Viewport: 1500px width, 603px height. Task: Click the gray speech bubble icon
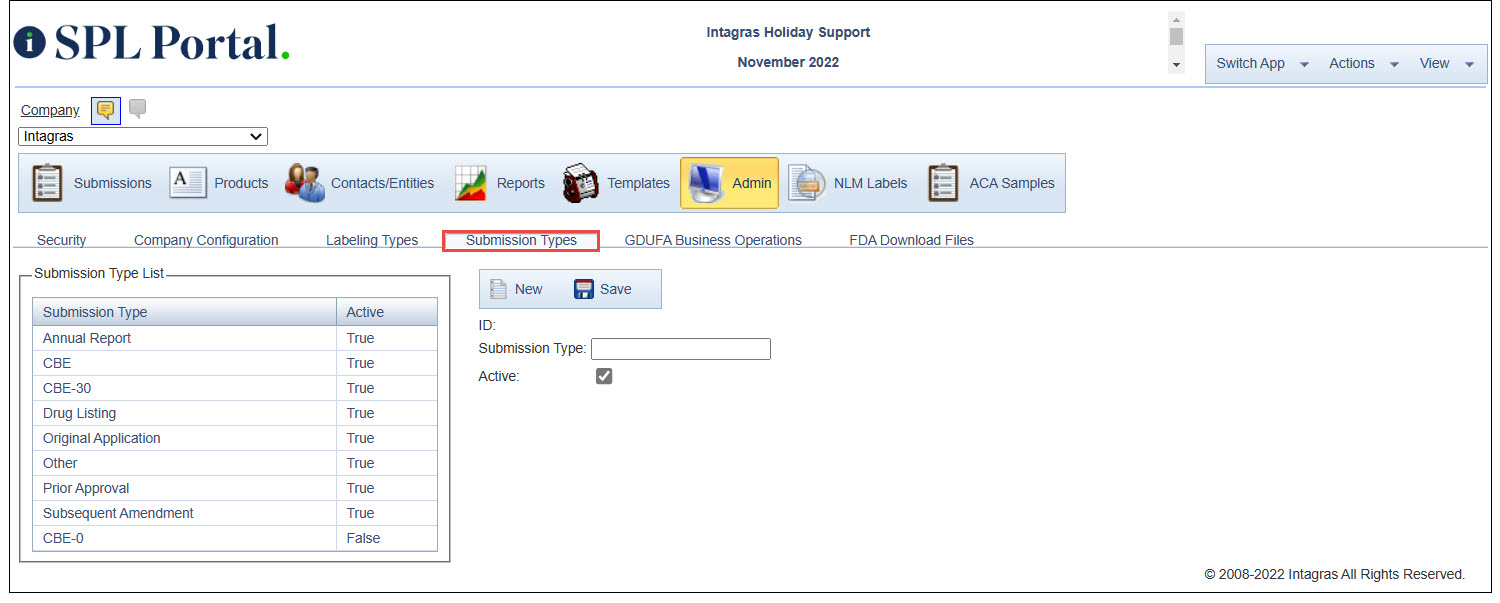coord(138,109)
